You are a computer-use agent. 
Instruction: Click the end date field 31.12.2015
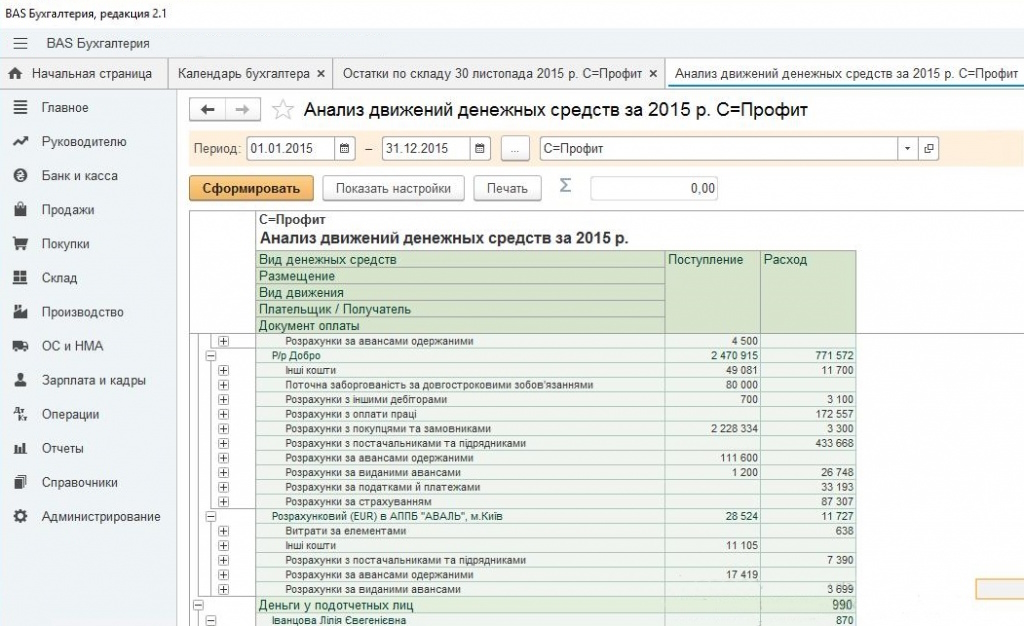pos(426,149)
